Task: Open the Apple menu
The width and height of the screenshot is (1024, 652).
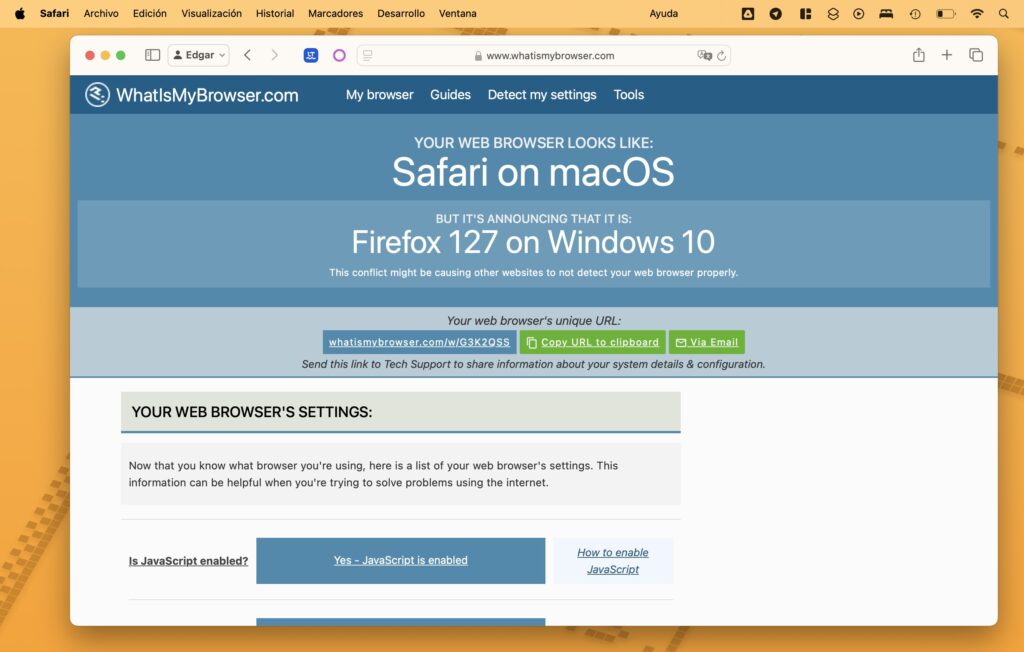Action: coord(20,13)
